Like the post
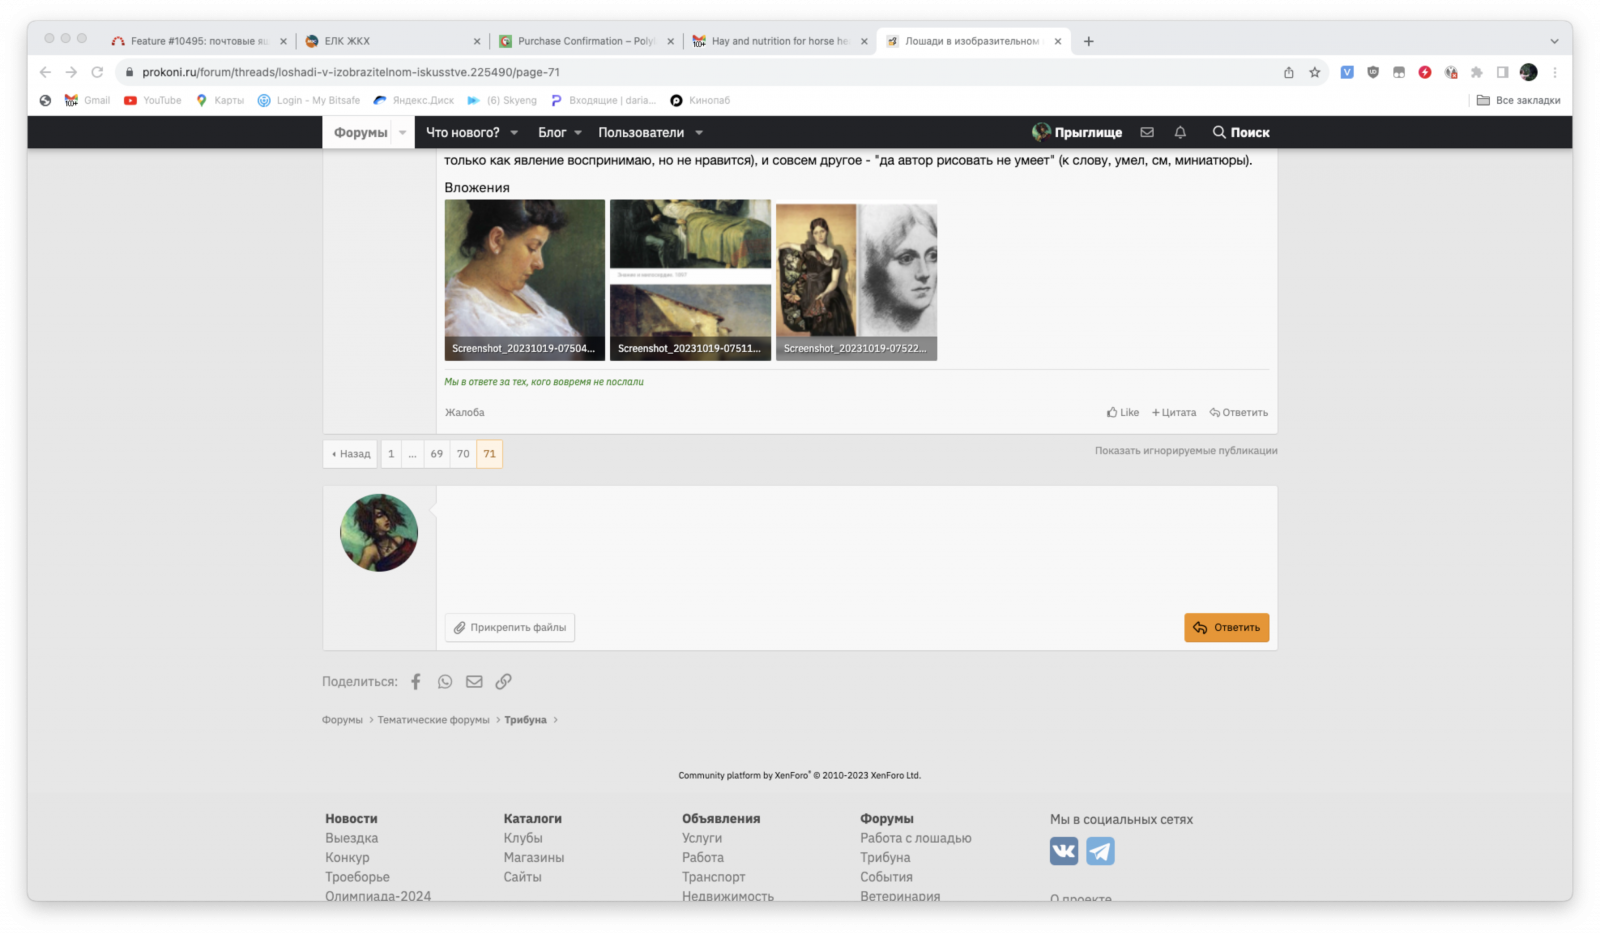This screenshot has width=1600, height=935. click(x=1123, y=413)
